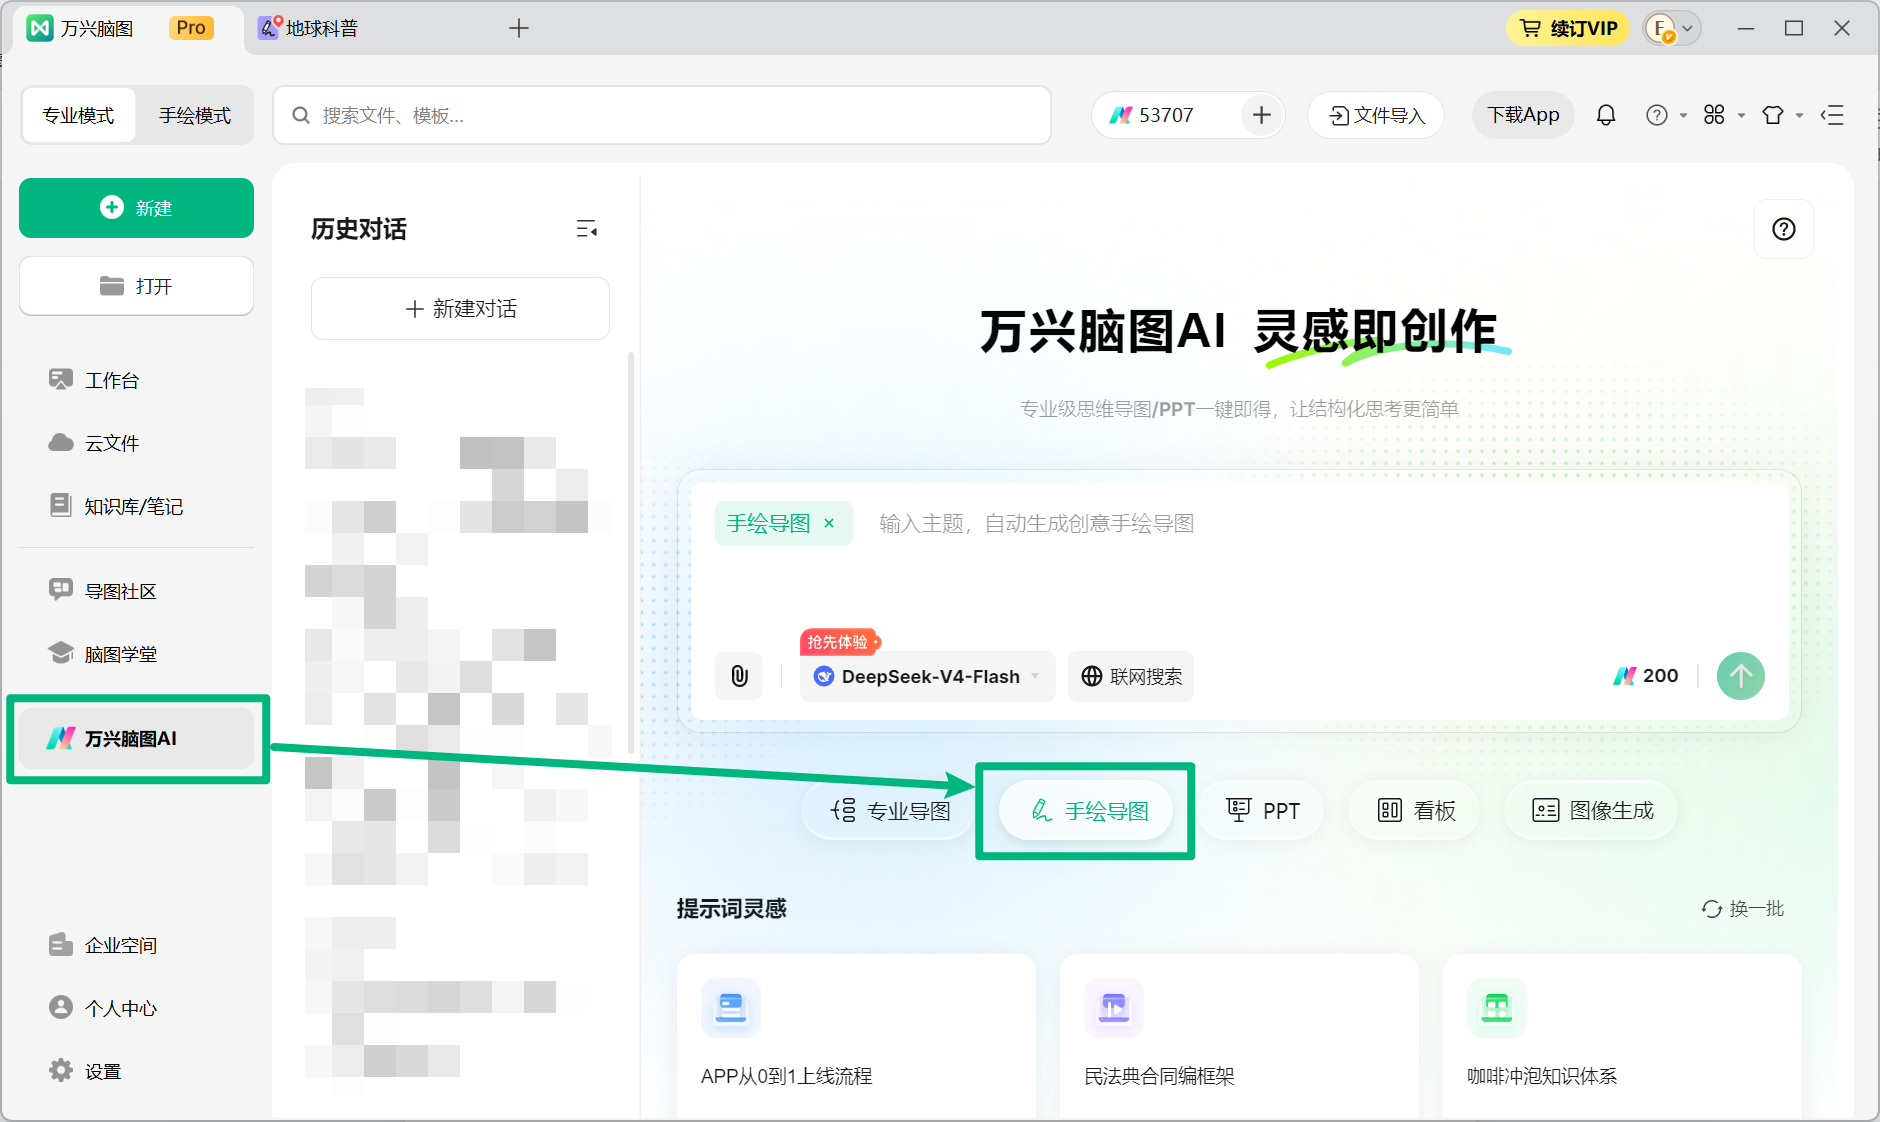Select the PPT mode chip
This screenshot has width=1880, height=1122.
(x=1263, y=811)
